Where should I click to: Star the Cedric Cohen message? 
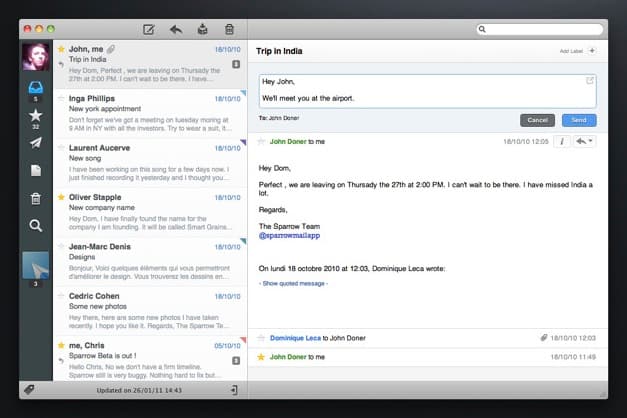pos(61,296)
